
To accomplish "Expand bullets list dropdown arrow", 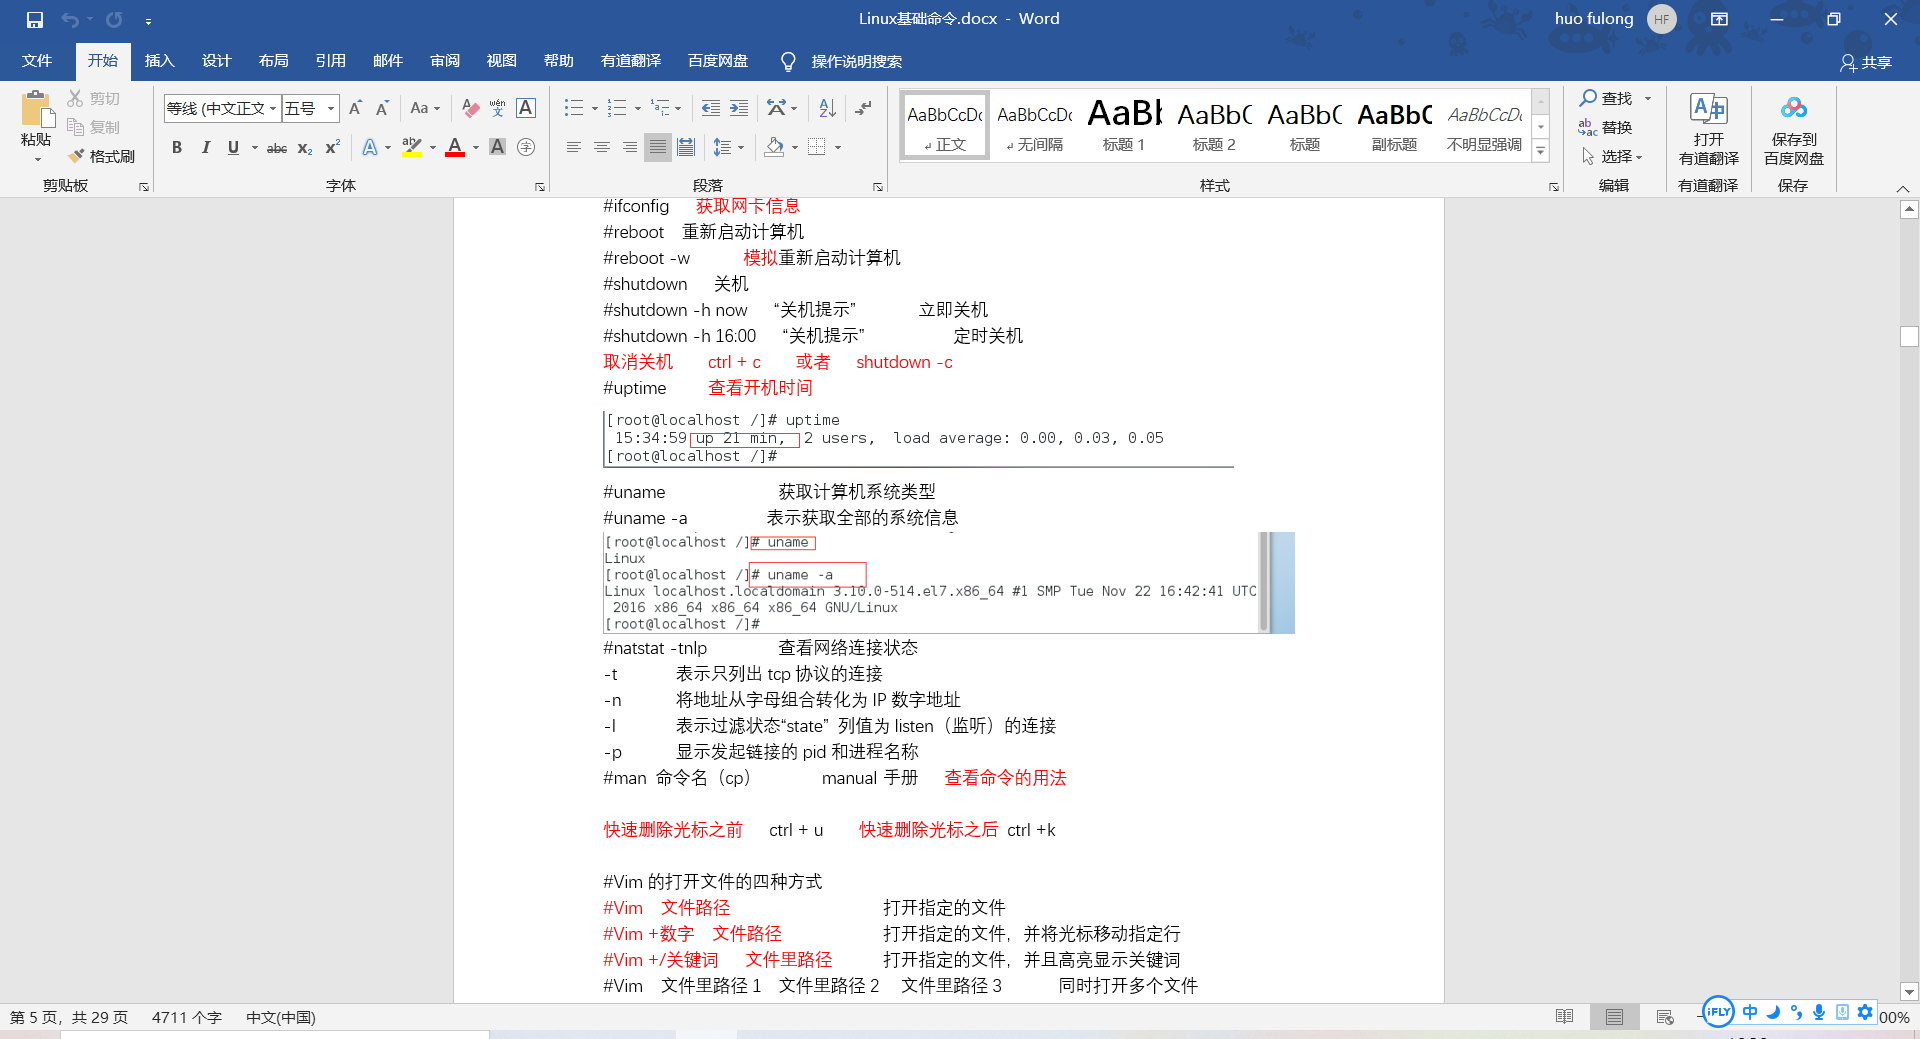I will pos(595,108).
